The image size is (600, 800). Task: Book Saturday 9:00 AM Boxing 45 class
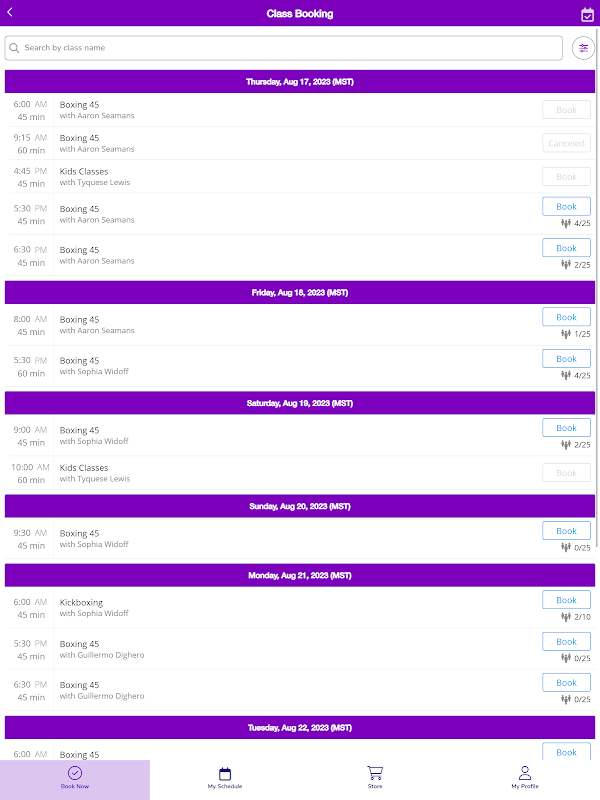(566, 428)
